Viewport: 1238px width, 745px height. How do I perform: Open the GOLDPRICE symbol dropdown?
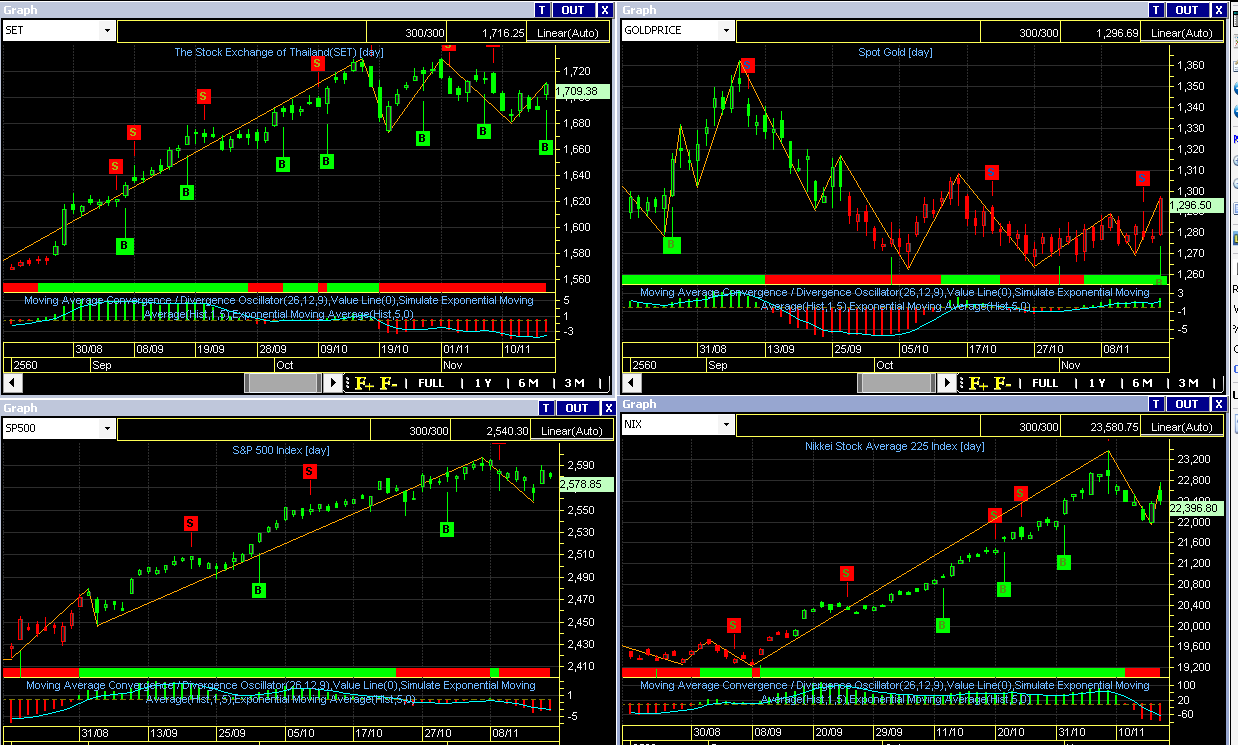[726, 31]
